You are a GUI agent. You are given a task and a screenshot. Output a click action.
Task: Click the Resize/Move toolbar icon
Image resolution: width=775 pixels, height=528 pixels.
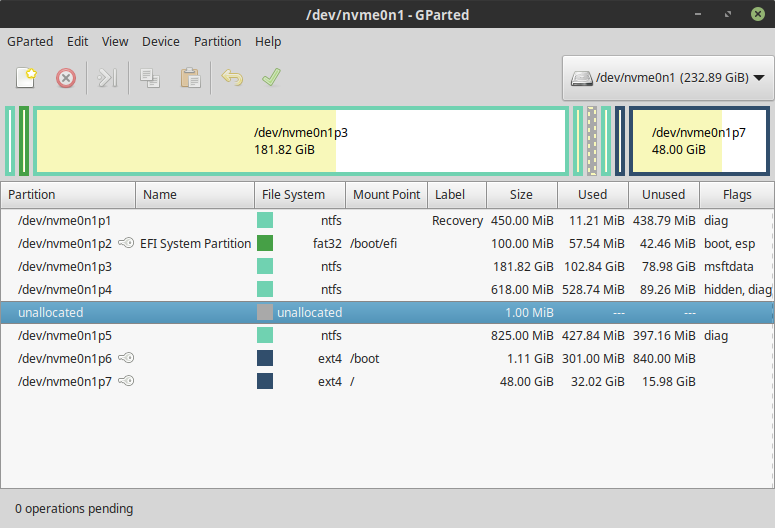[107, 78]
